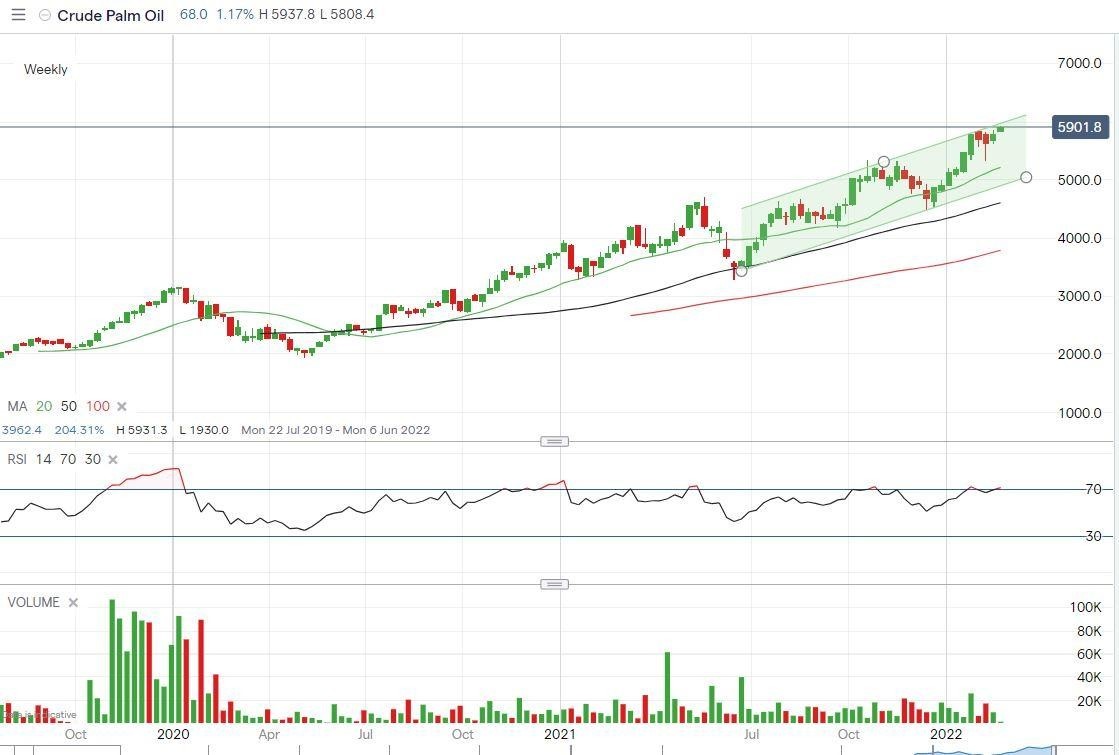The image size is (1119, 755).
Task: Select the channel's right-edge anchor circle
Action: coord(1026,177)
